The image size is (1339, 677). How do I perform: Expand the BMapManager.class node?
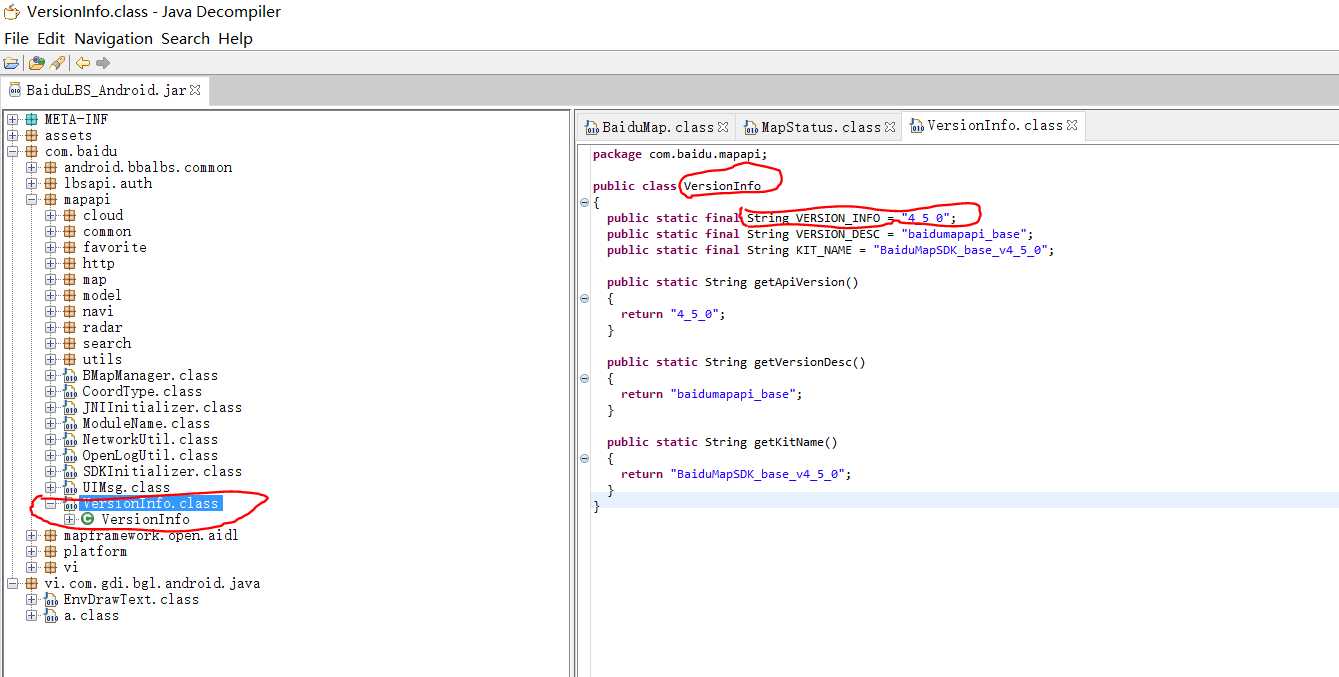point(50,375)
